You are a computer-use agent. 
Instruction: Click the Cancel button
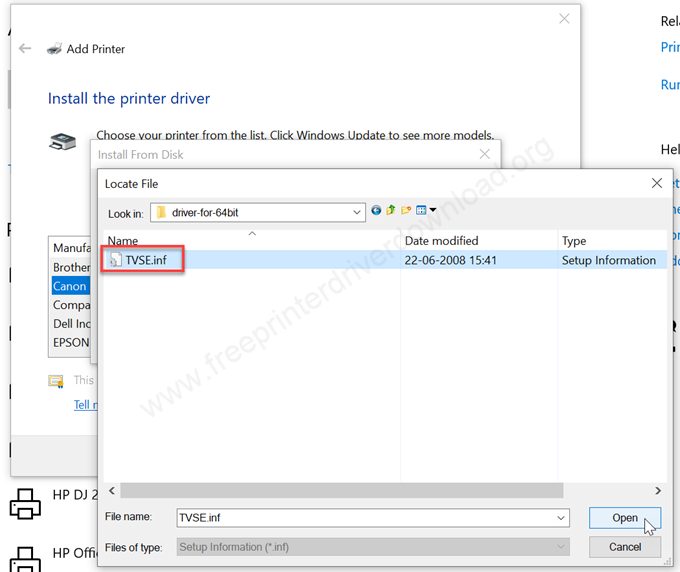click(624, 547)
